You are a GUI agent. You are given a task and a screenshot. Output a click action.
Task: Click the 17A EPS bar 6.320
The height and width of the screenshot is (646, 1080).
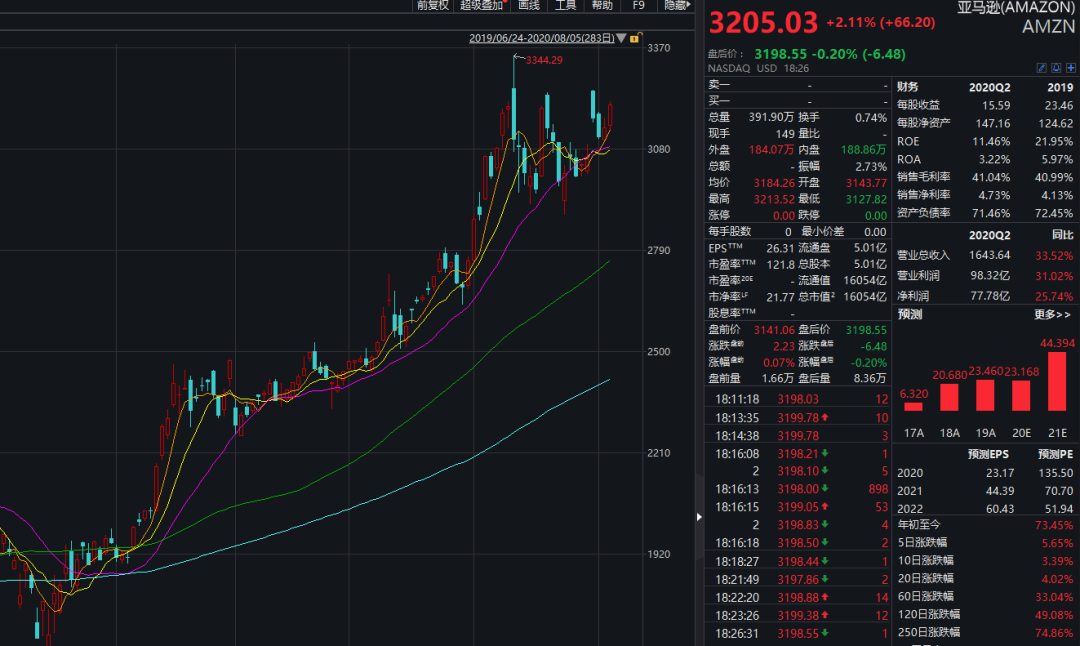click(913, 407)
